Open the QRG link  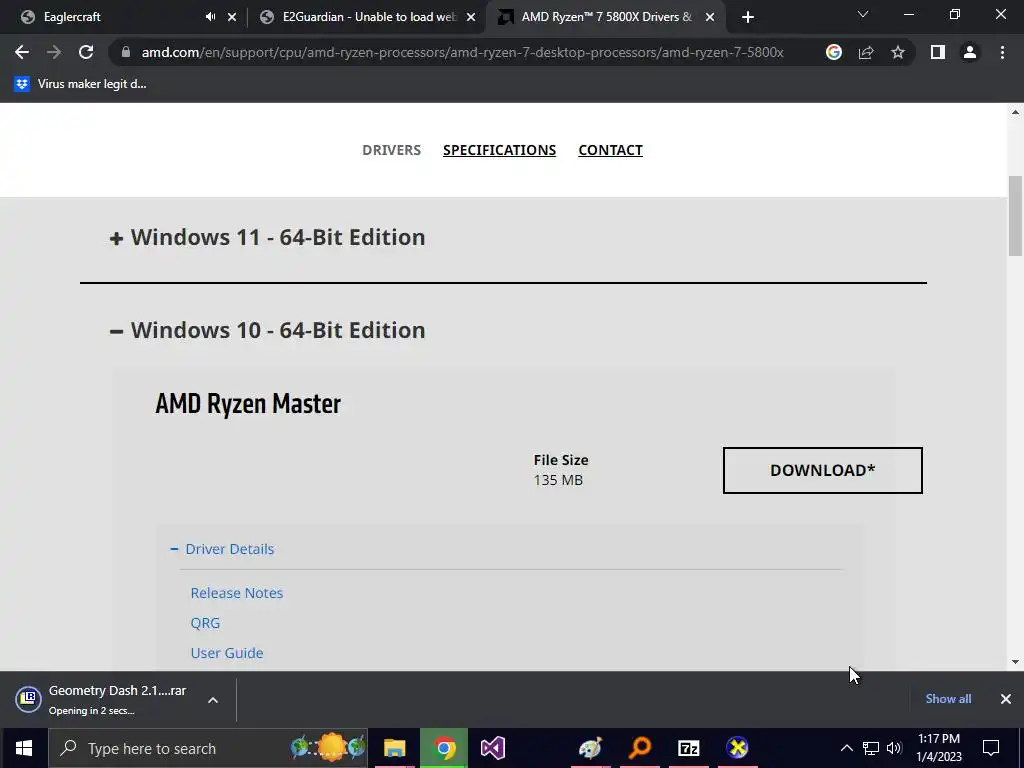[x=205, y=623]
